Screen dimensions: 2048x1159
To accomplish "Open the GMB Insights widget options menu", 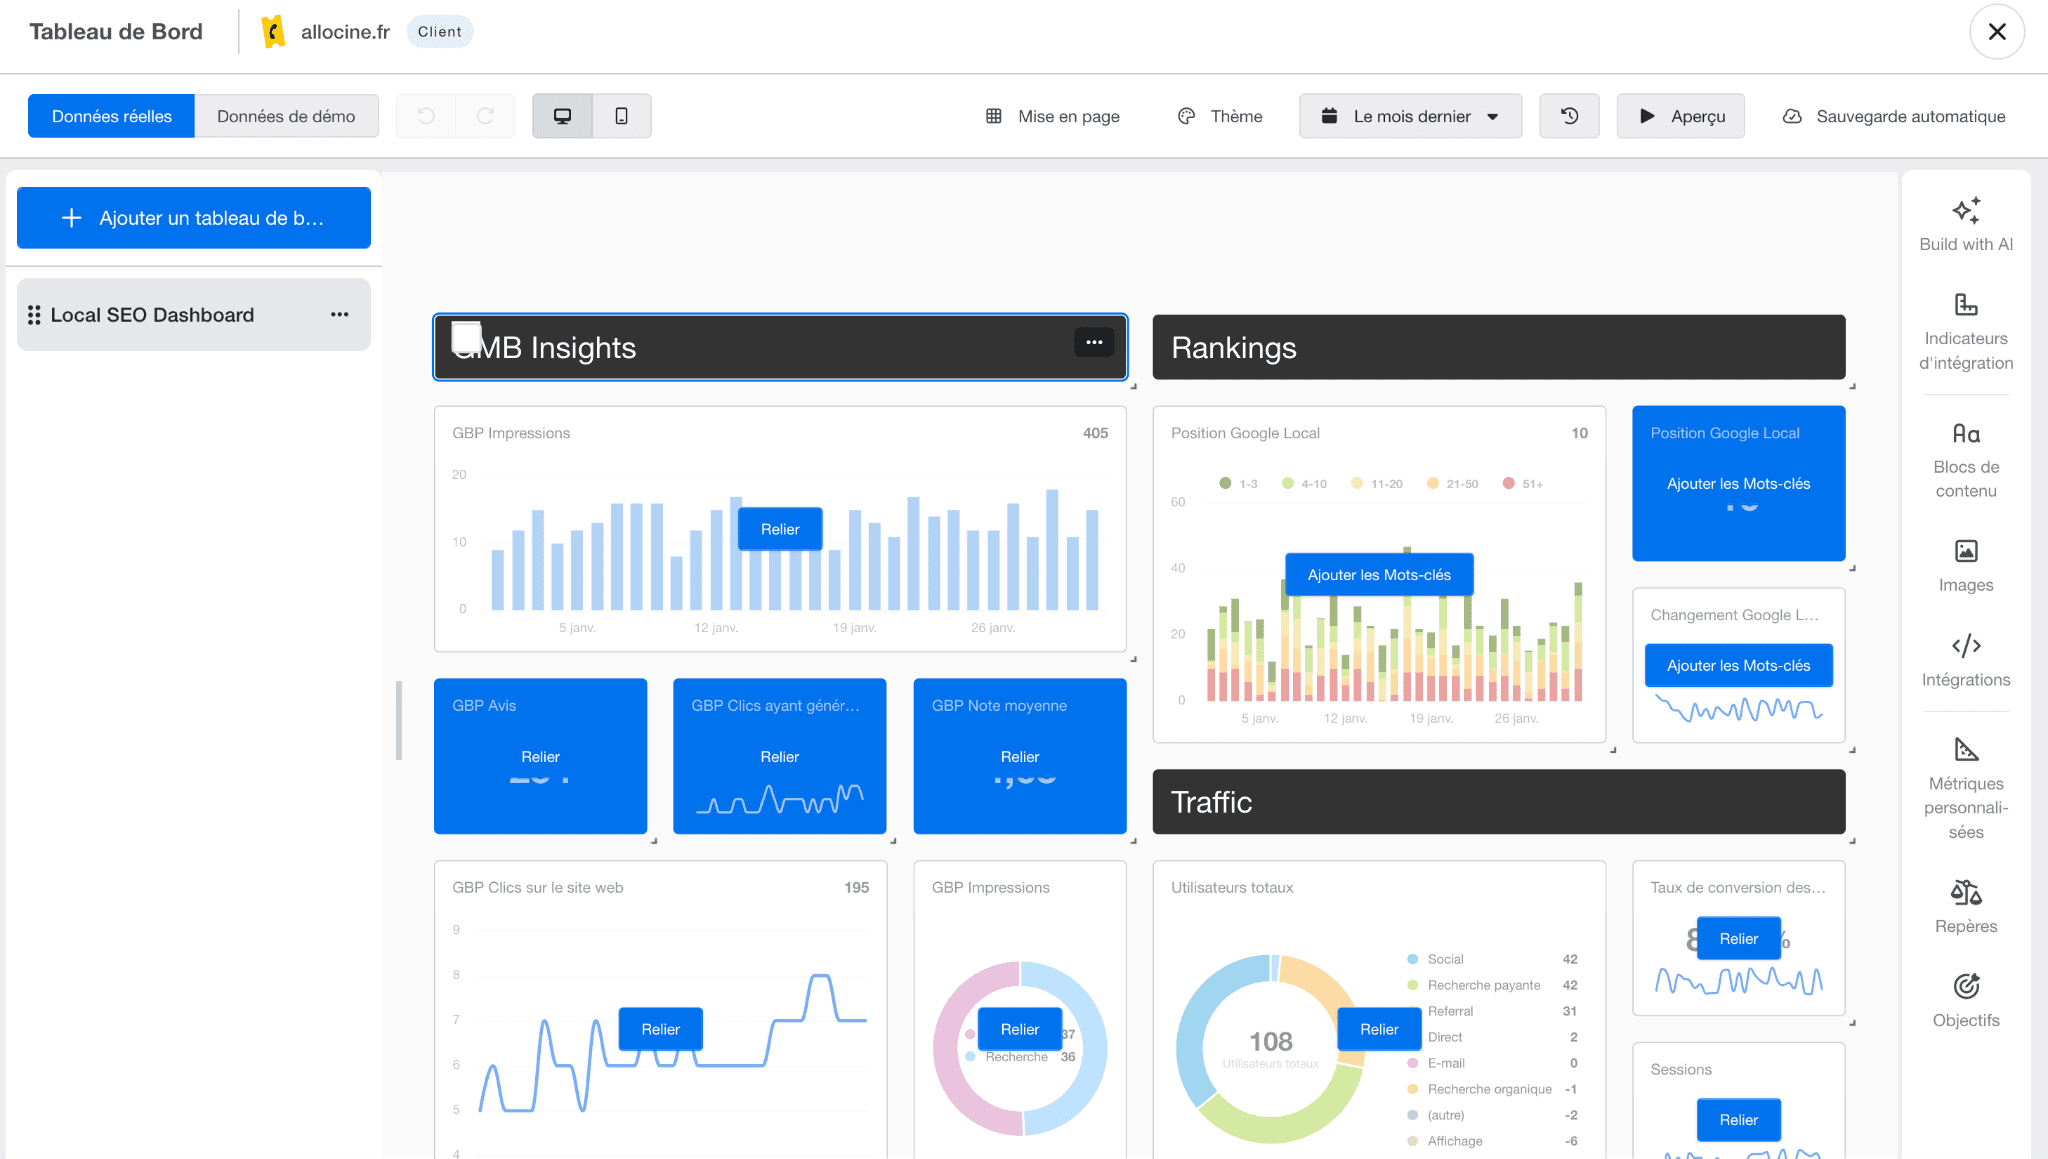I will 1094,342.
